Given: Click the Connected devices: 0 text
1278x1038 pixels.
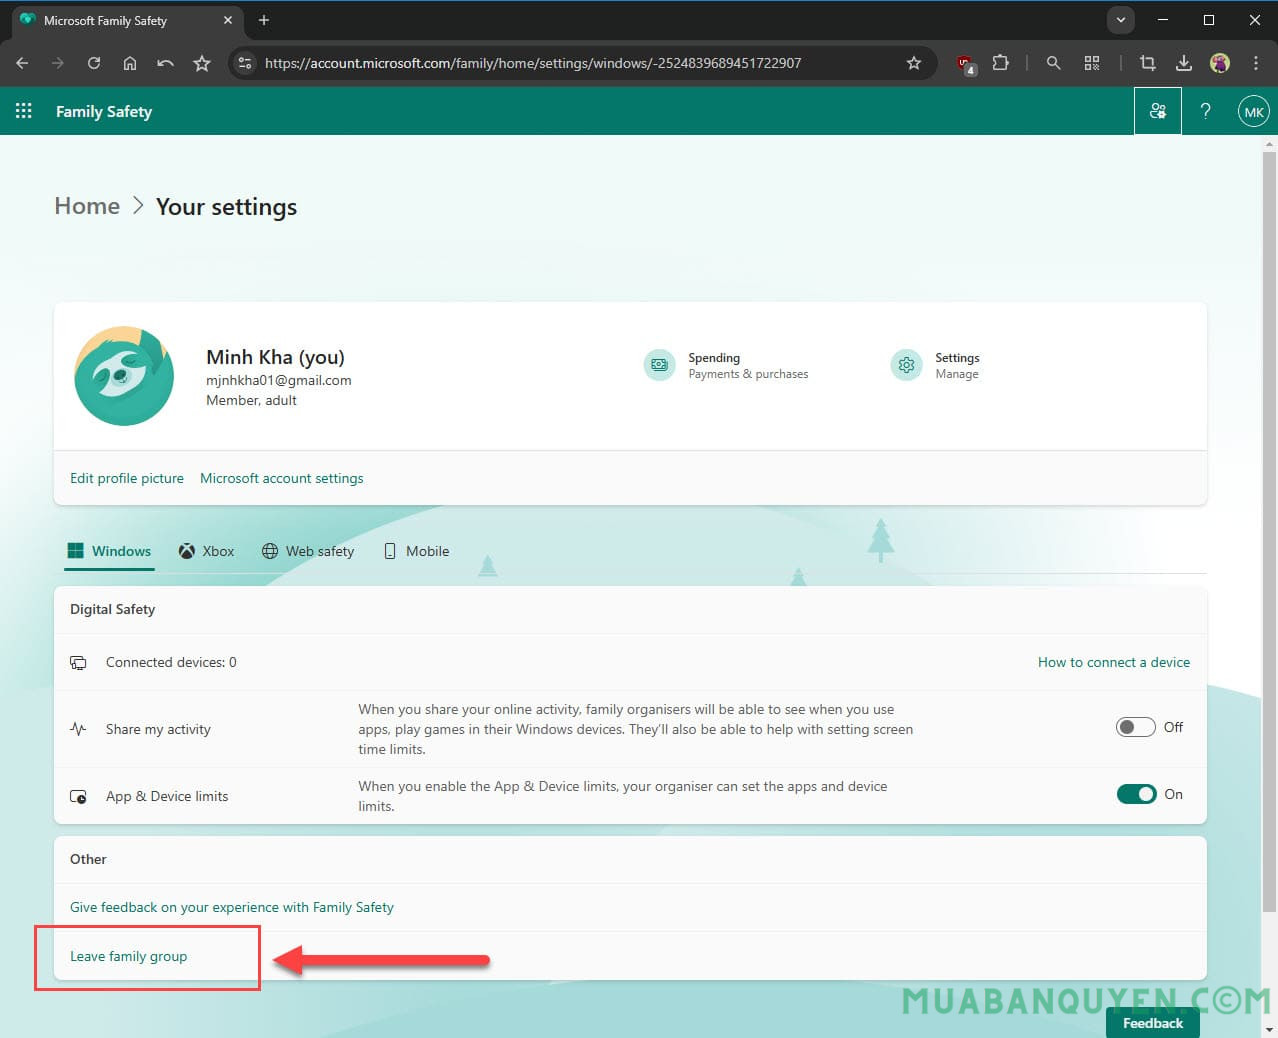Looking at the screenshot, I should click(x=171, y=662).
